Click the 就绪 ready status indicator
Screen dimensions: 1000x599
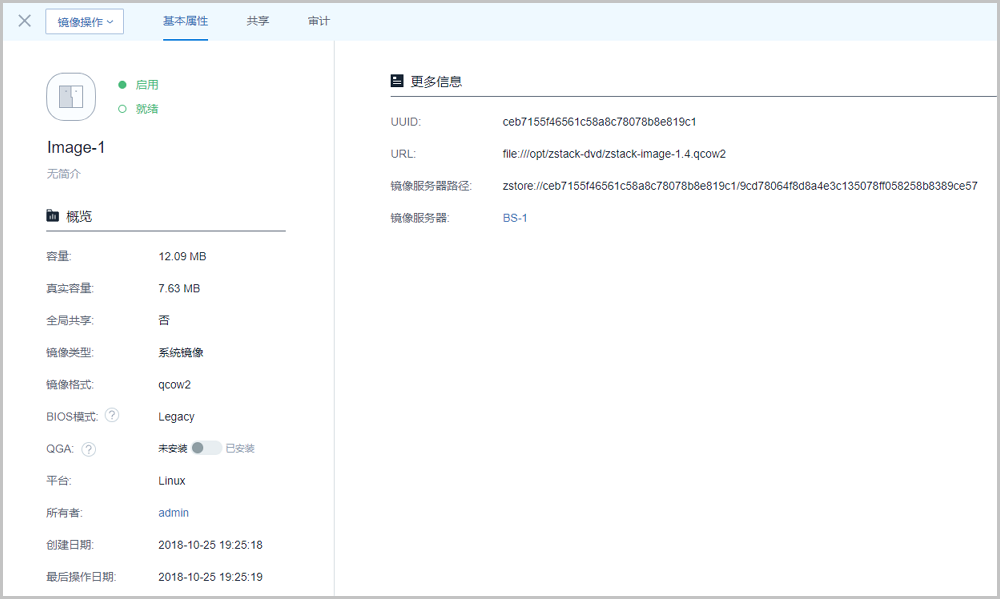pyautogui.click(x=139, y=109)
